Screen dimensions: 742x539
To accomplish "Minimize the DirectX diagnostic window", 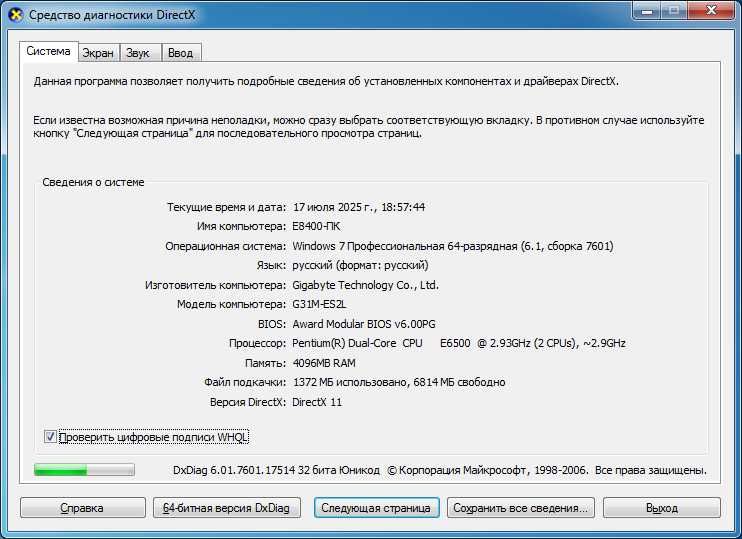I will tap(647, 10).
